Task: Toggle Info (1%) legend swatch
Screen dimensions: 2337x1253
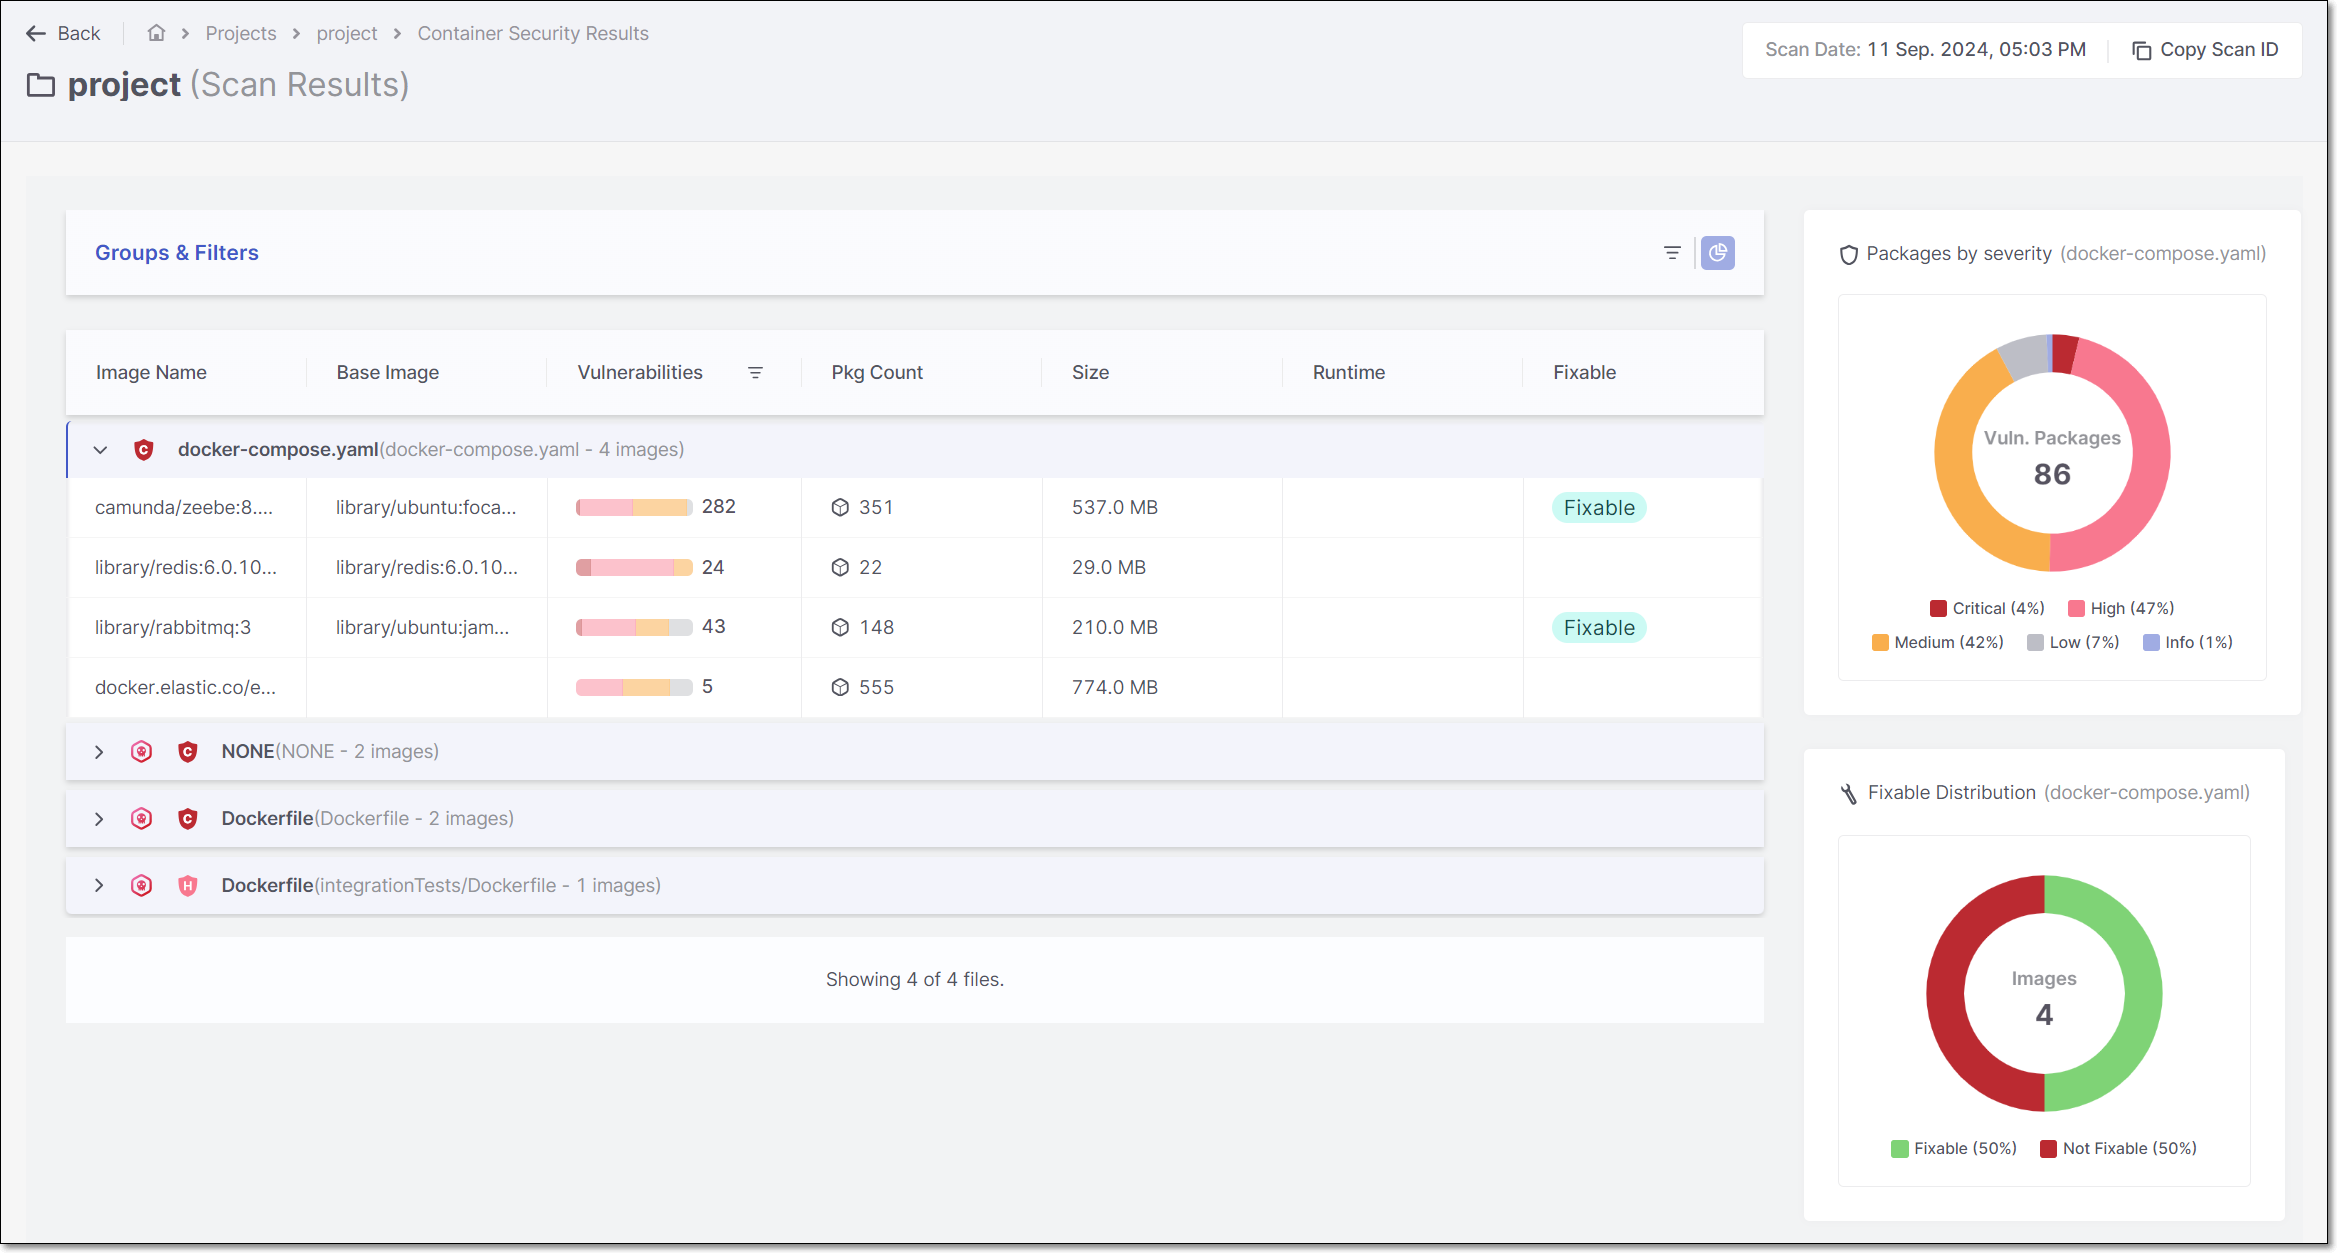Action: tap(2151, 643)
